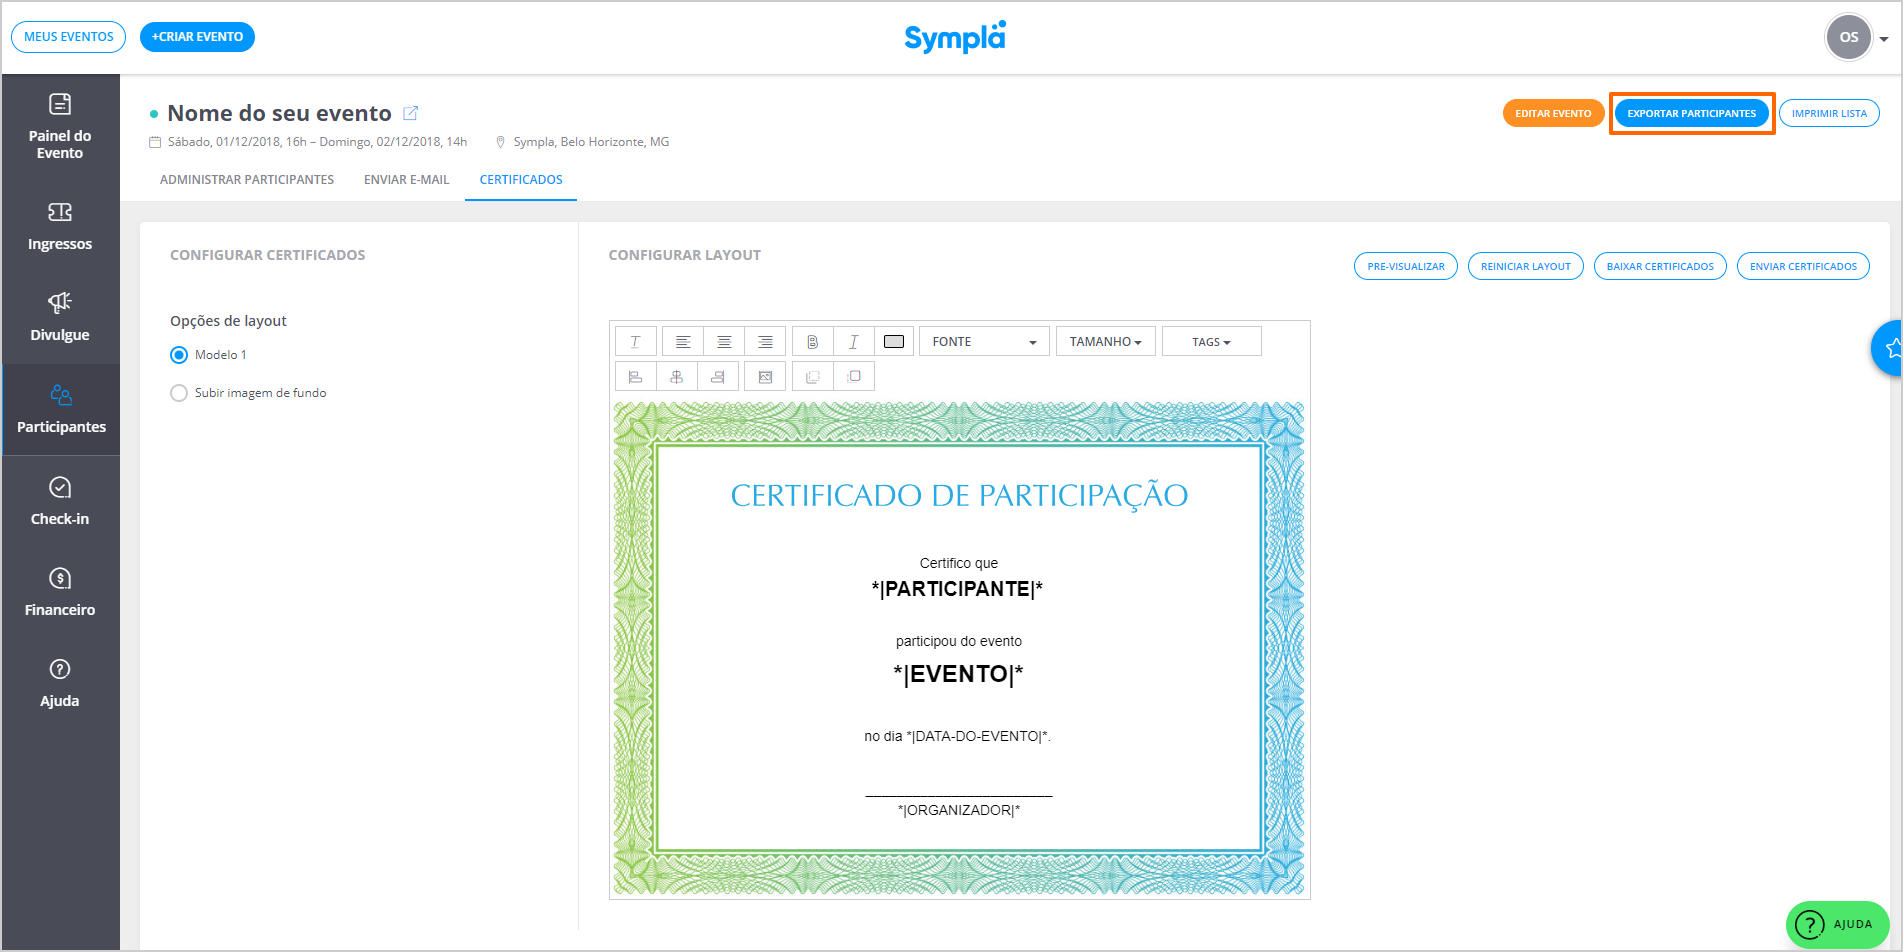
Task: Expand the TAMANHO size dropdown
Action: (1105, 342)
